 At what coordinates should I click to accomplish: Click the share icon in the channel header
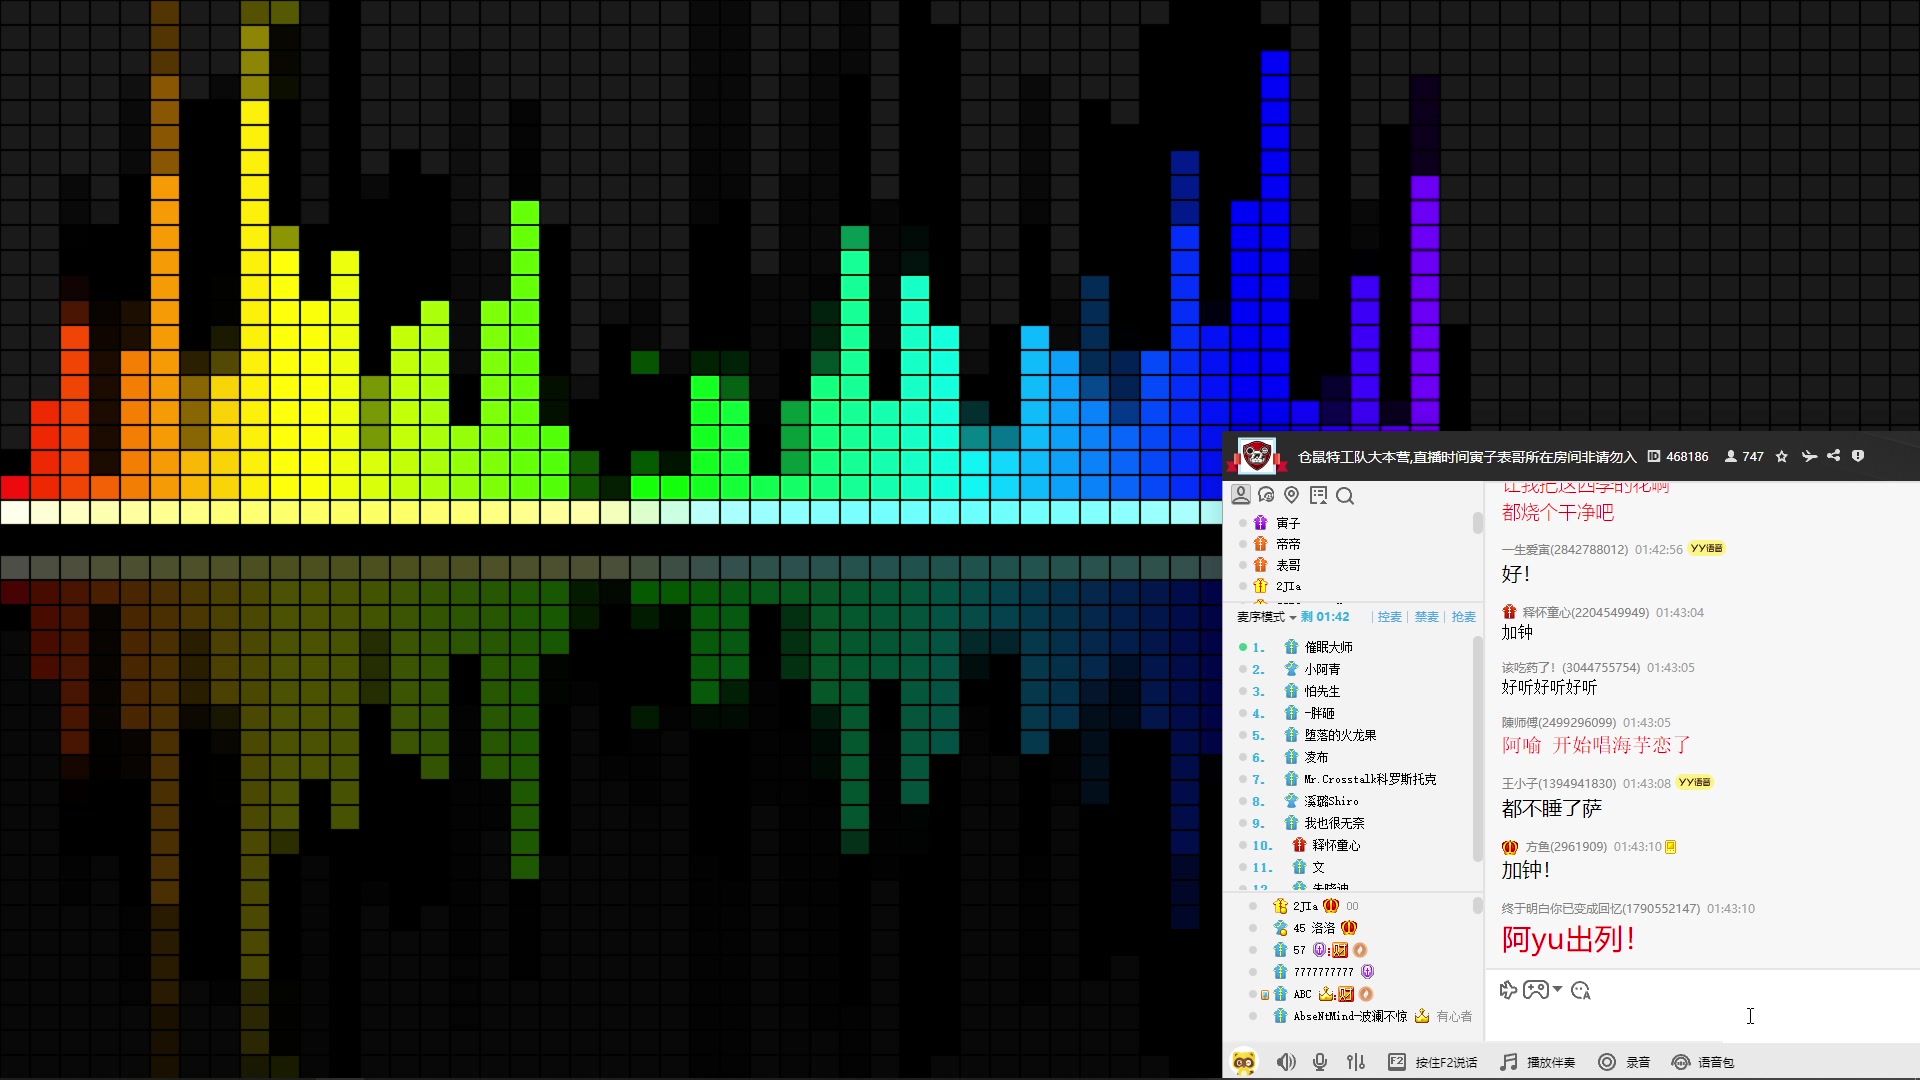tap(1834, 456)
